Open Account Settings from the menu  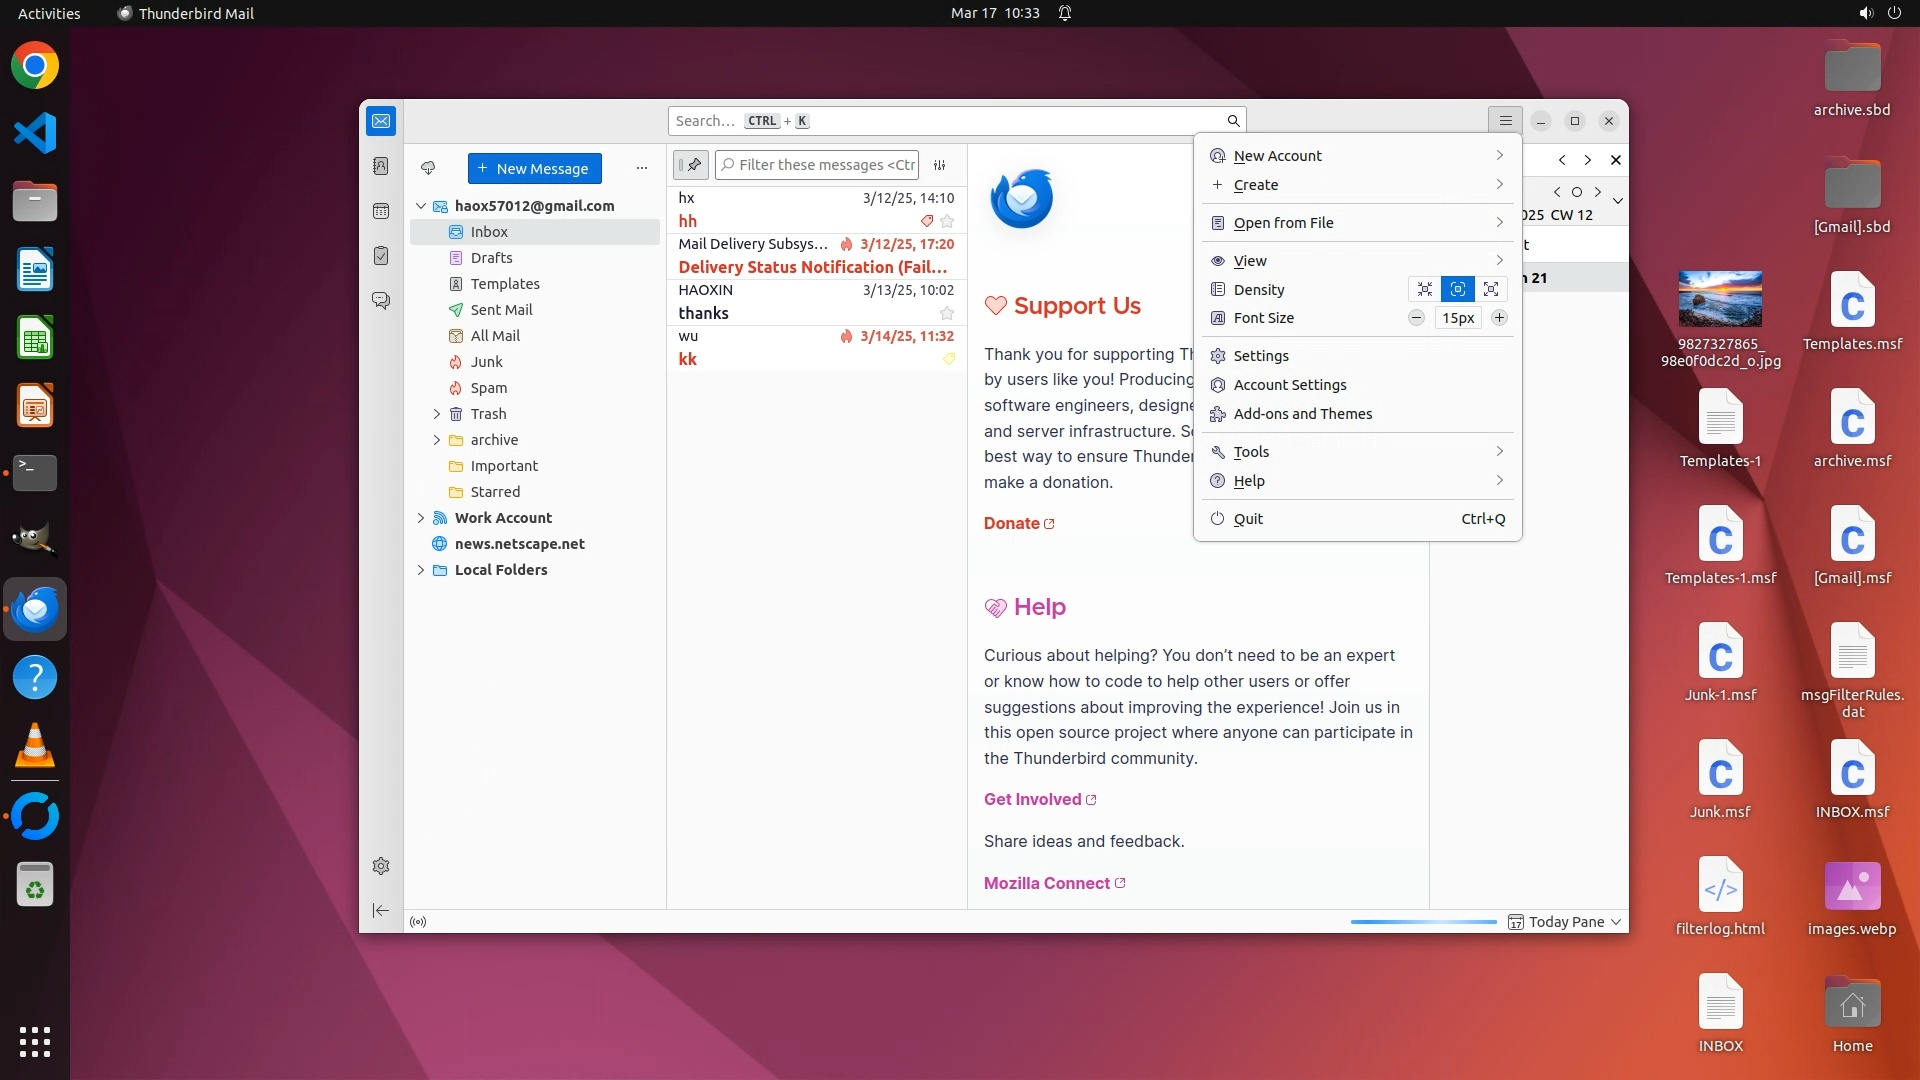click(x=1290, y=385)
